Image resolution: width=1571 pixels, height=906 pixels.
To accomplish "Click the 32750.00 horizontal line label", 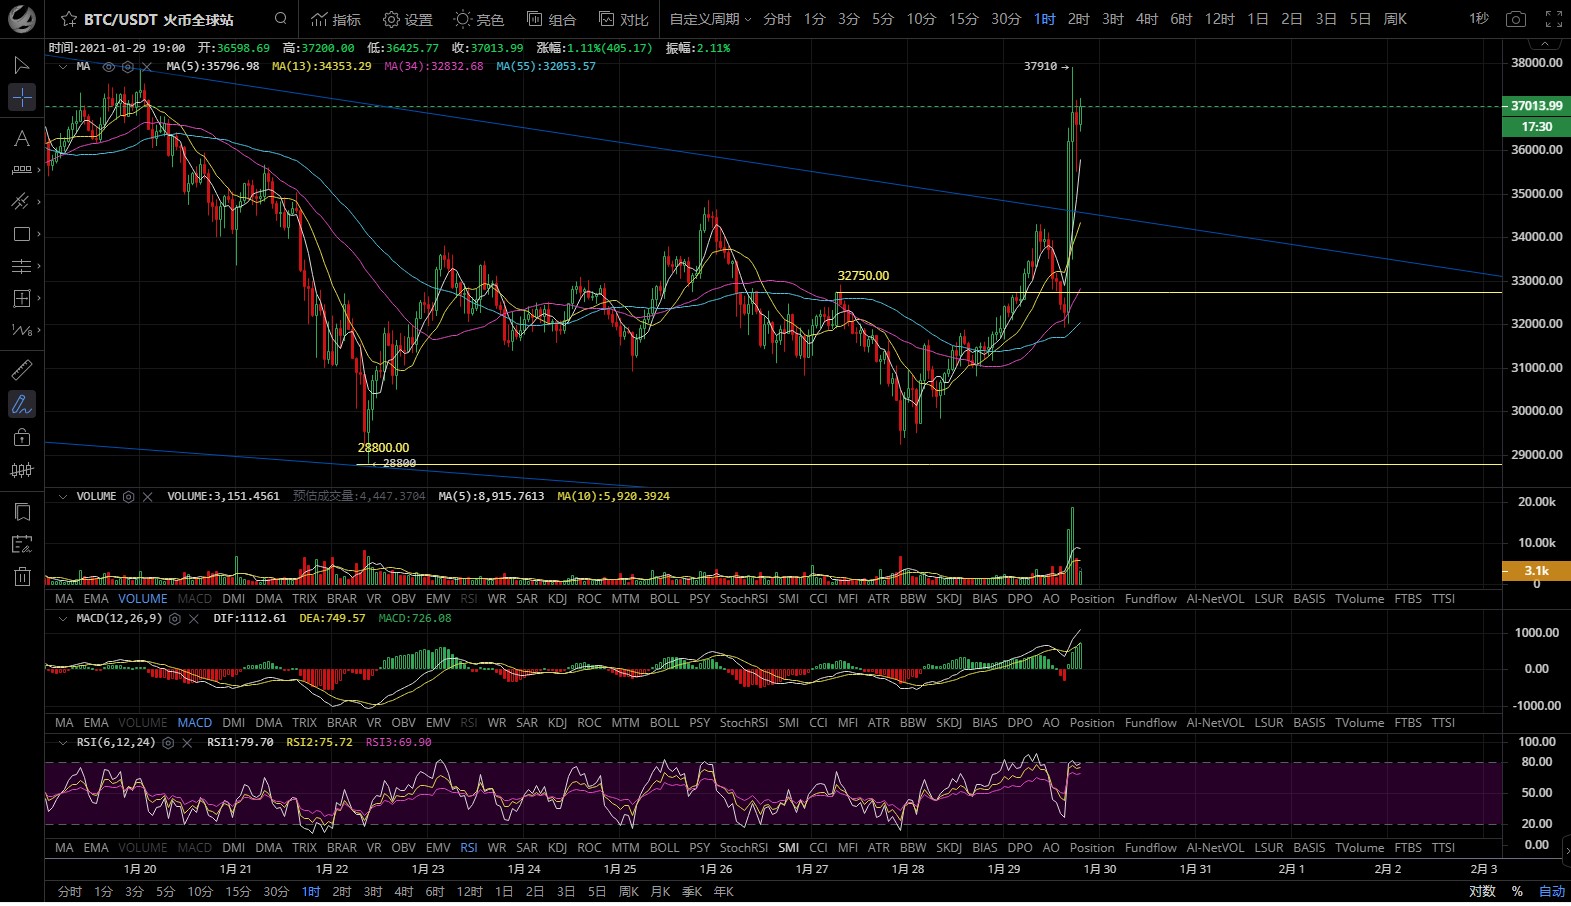I will tap(863, 276).
